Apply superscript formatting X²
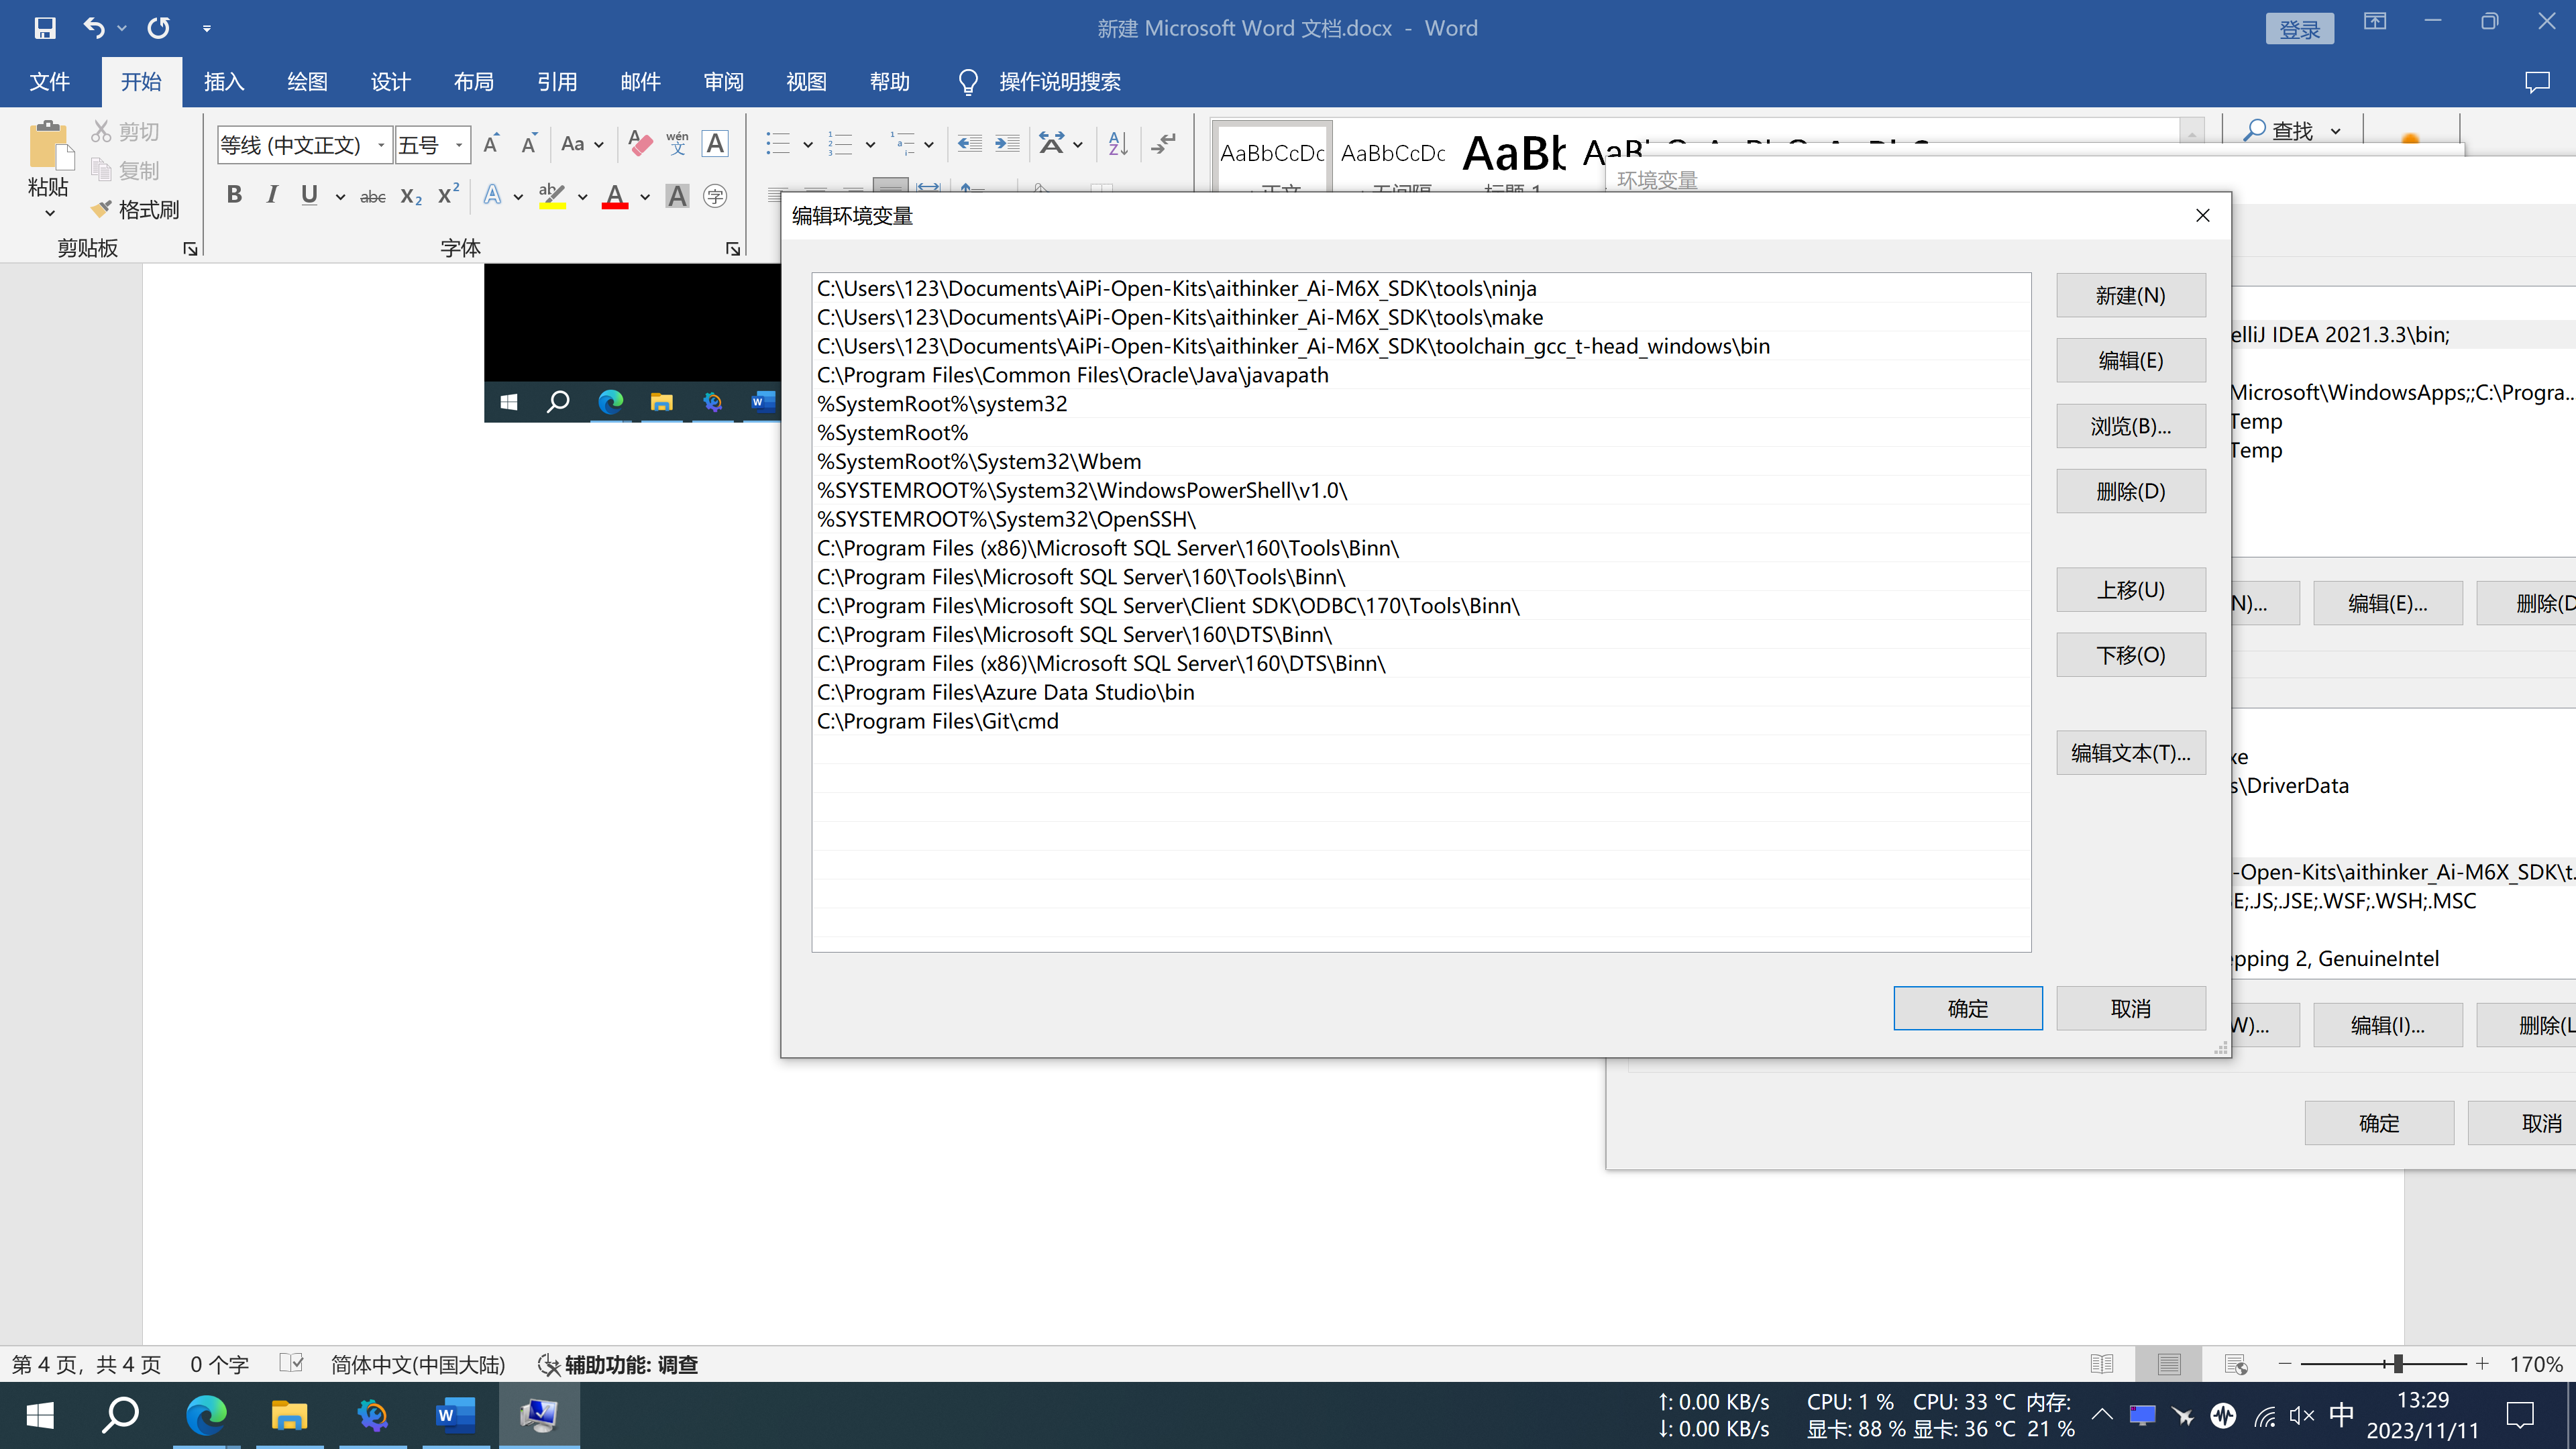 tap(449, 194)
